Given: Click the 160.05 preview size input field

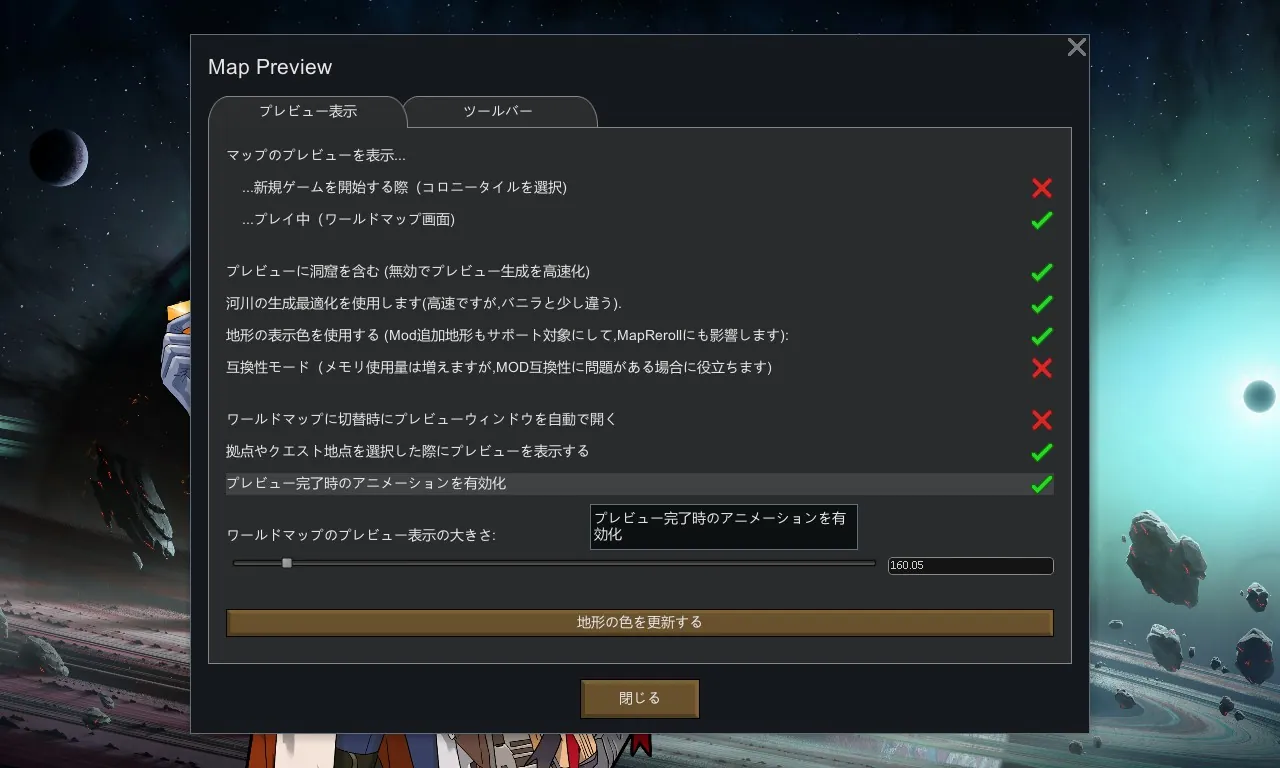Looking at the screenshot, I should point(970,566).
